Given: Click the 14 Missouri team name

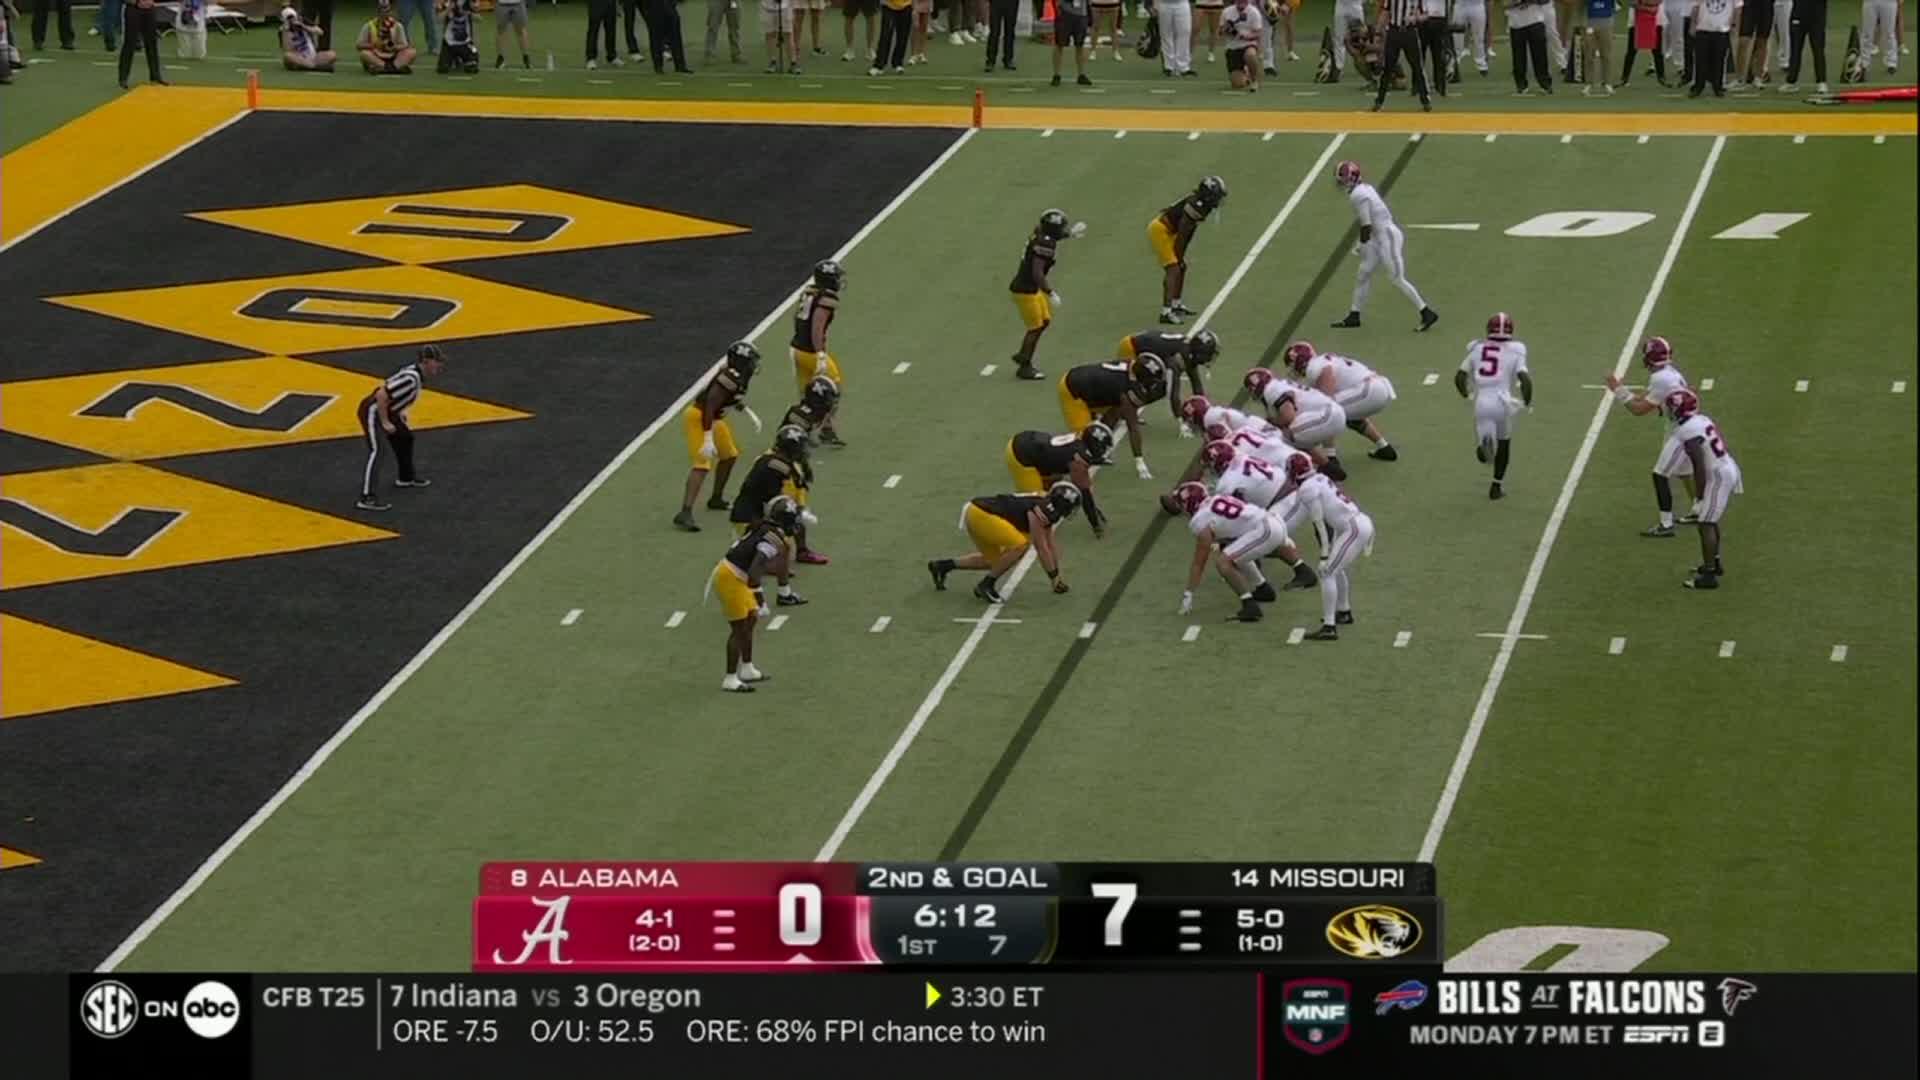Looking at the screenshot, I should [x=1317, y=878].
